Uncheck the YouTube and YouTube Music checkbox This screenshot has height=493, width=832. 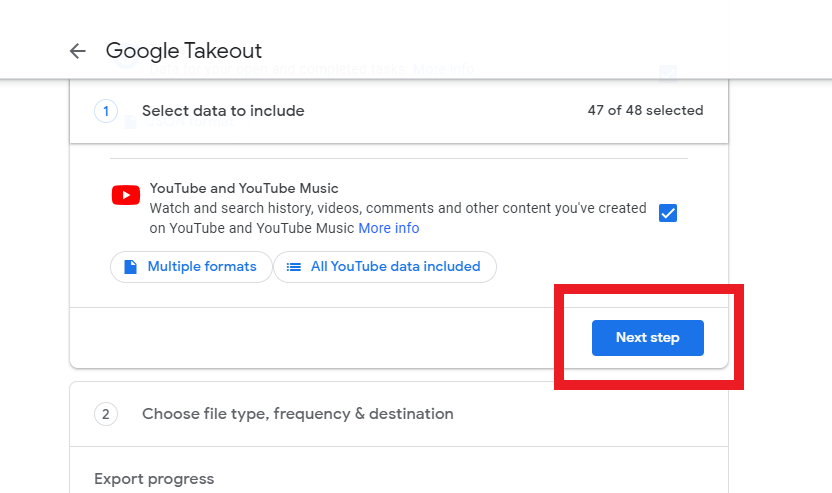pyautogui.click(x=668, y=213)
